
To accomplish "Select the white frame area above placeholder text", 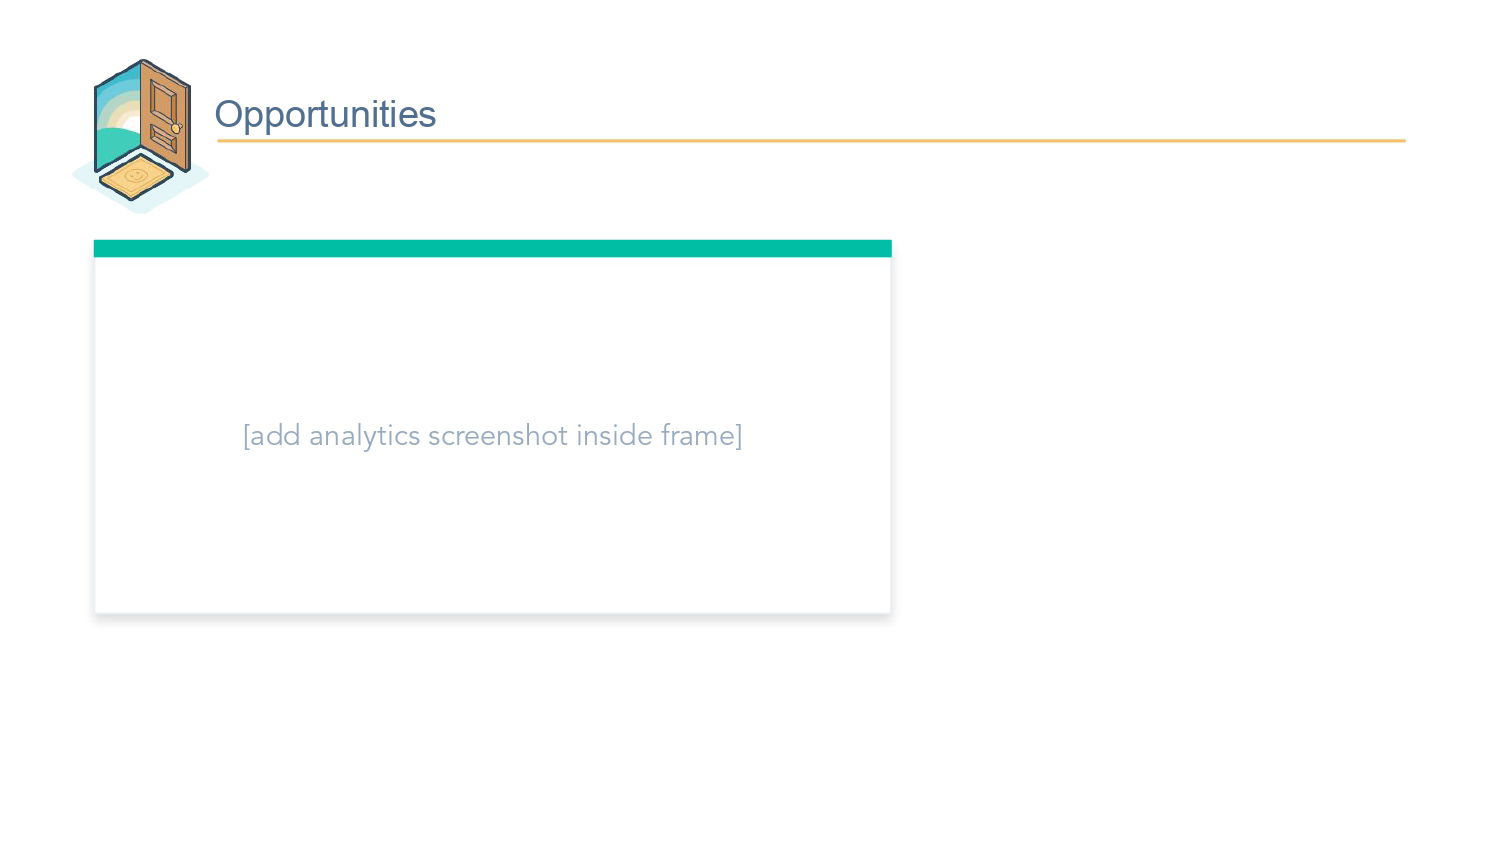I will click(x=492, y=338).
